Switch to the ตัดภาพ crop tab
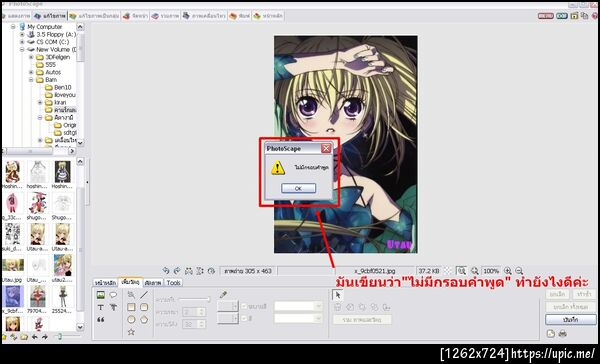600x364 pixels. [153, 282]
